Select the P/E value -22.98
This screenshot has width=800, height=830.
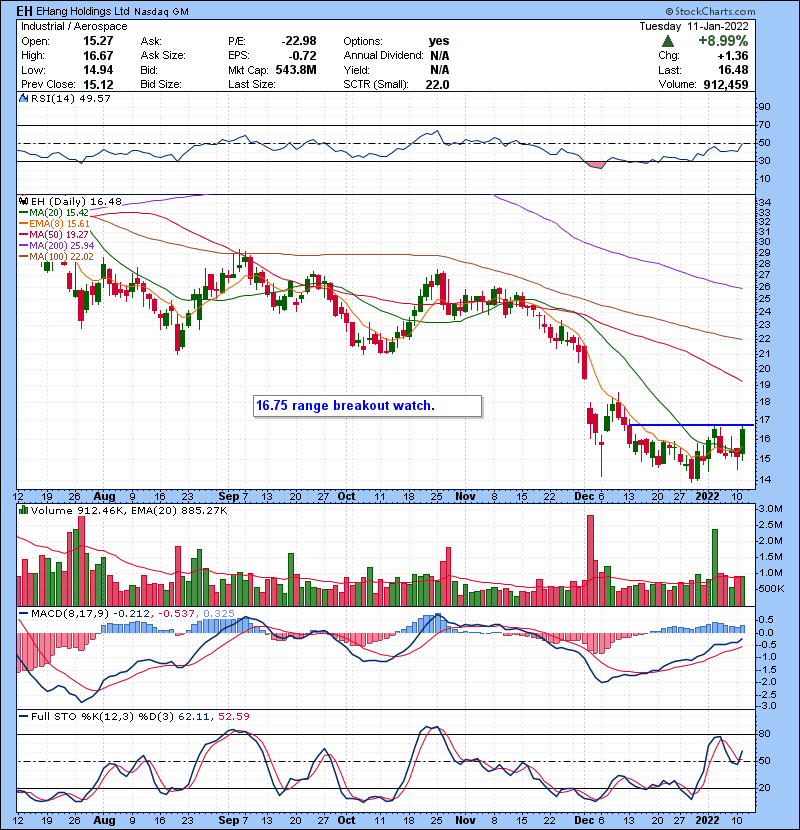299,41
